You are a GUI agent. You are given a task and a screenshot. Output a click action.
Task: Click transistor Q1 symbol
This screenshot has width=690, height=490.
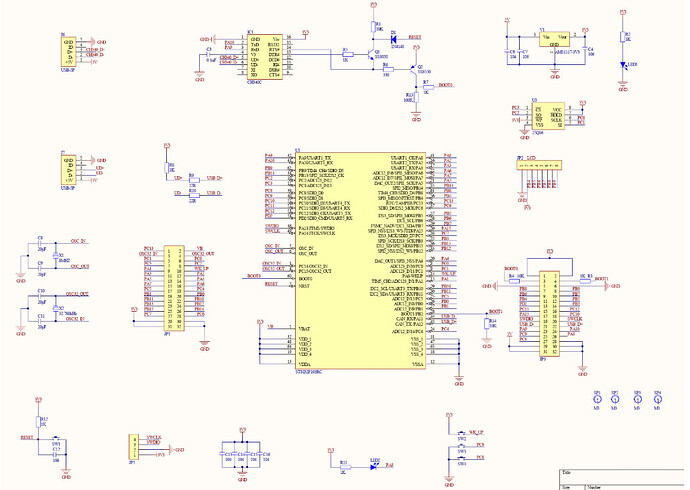[x=370, y=55]
